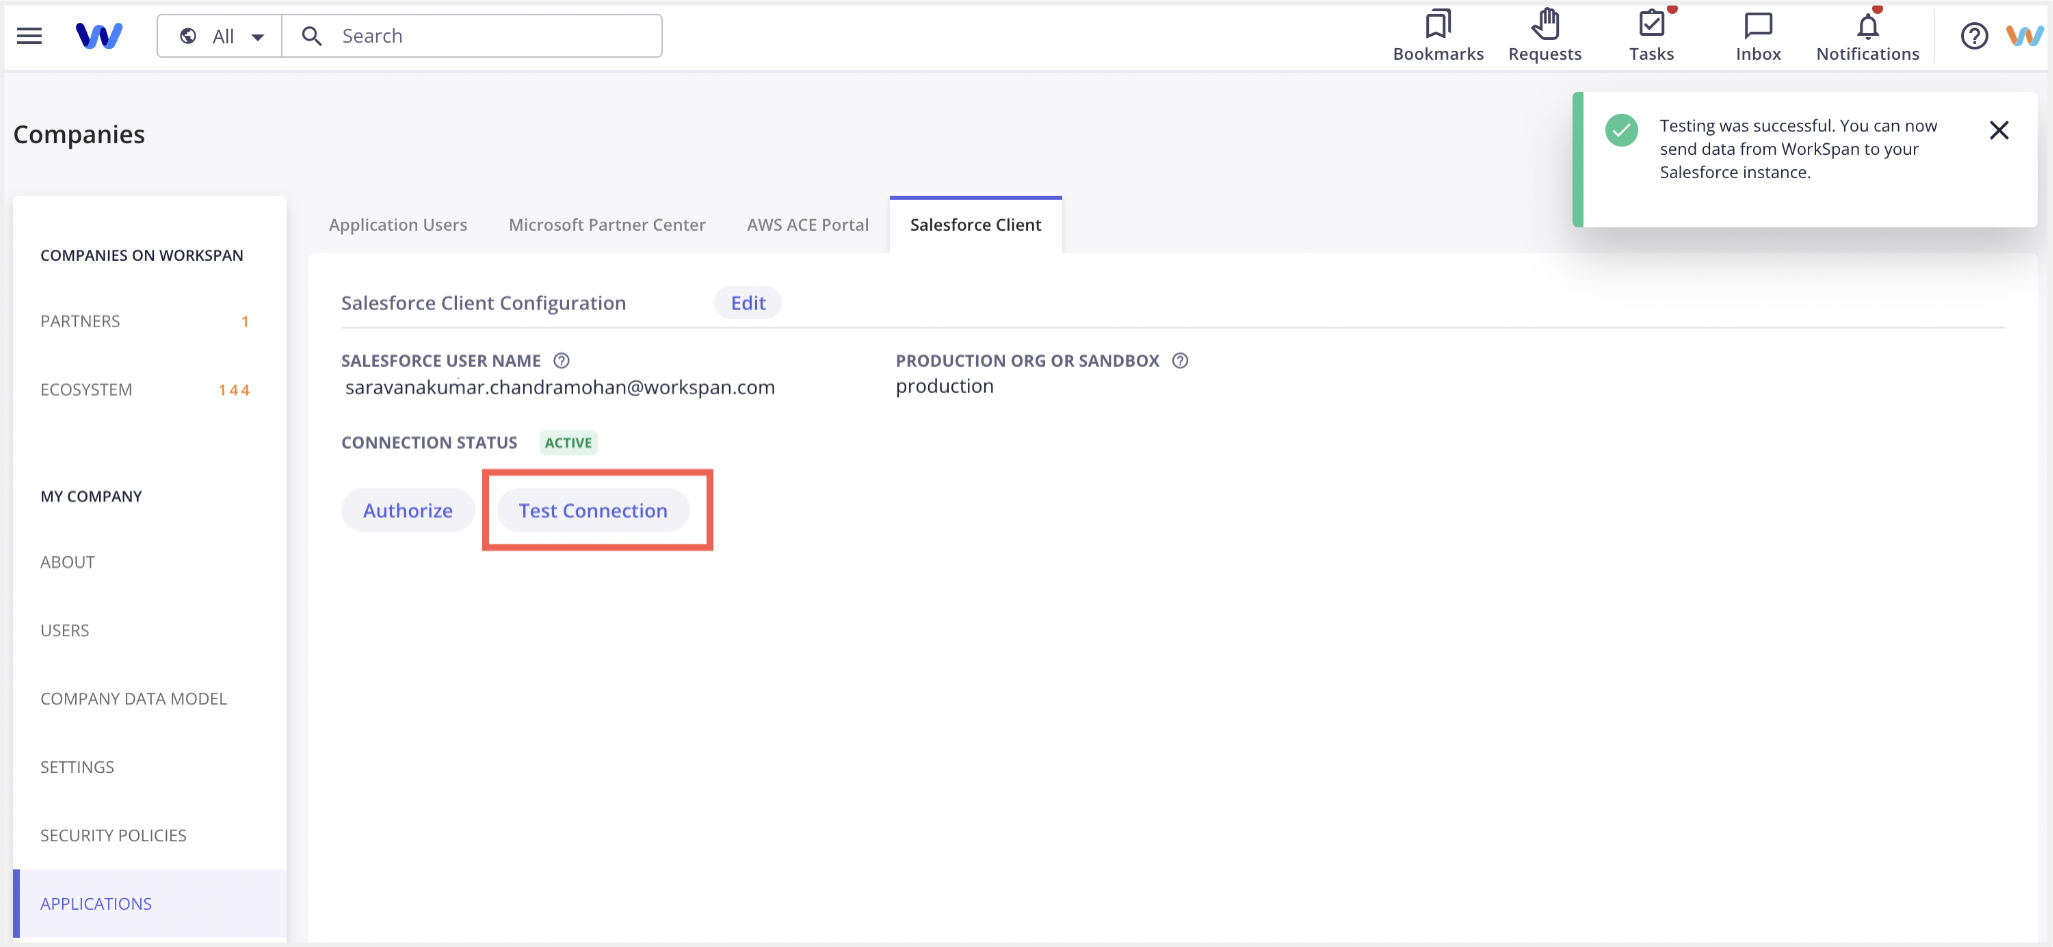The height and width of the screenshot is (947, 2053).
Task: Click the production org value text
Action: pos(945,387)
